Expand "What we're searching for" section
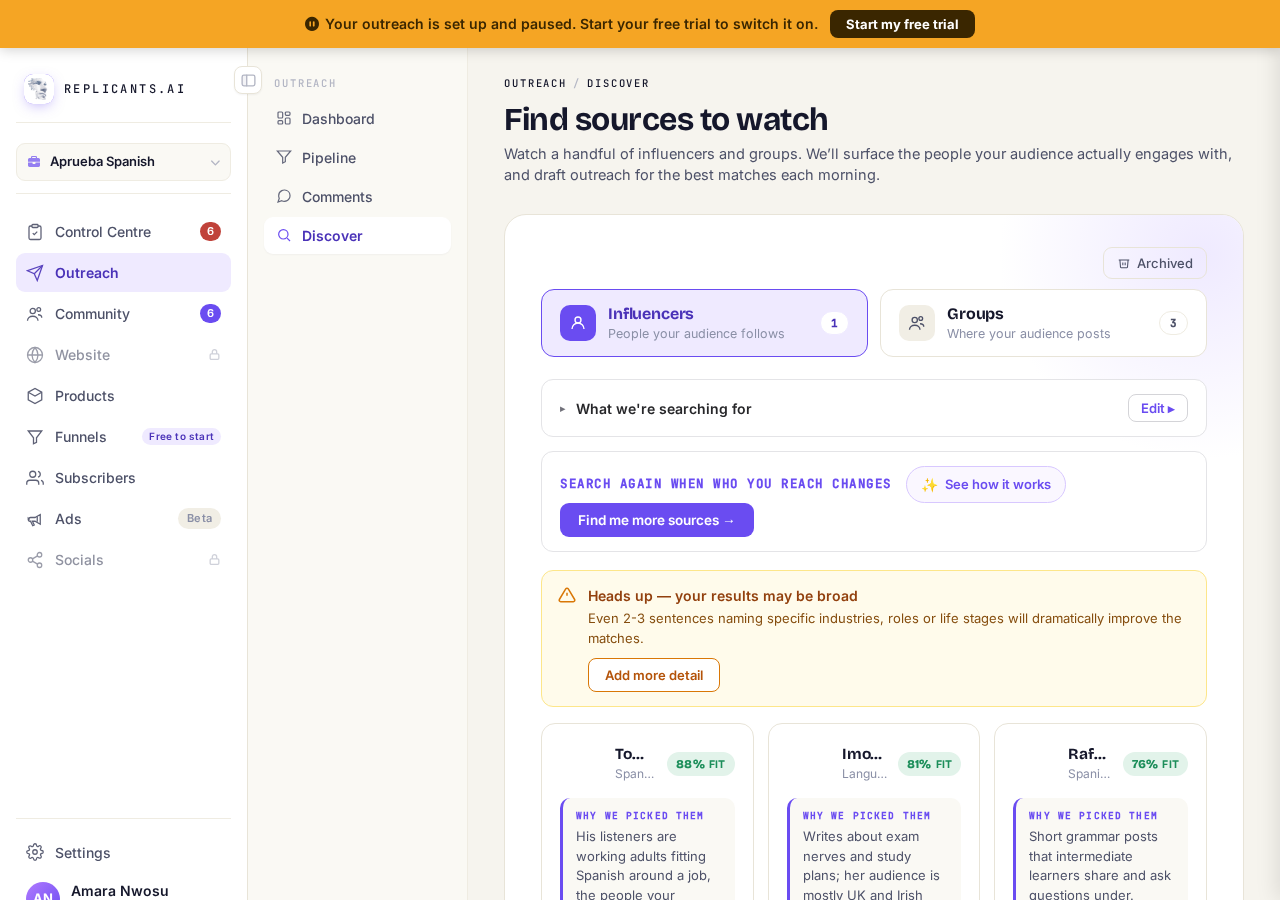The height and width of the screenshot is (900, 1280). (655, 408)
